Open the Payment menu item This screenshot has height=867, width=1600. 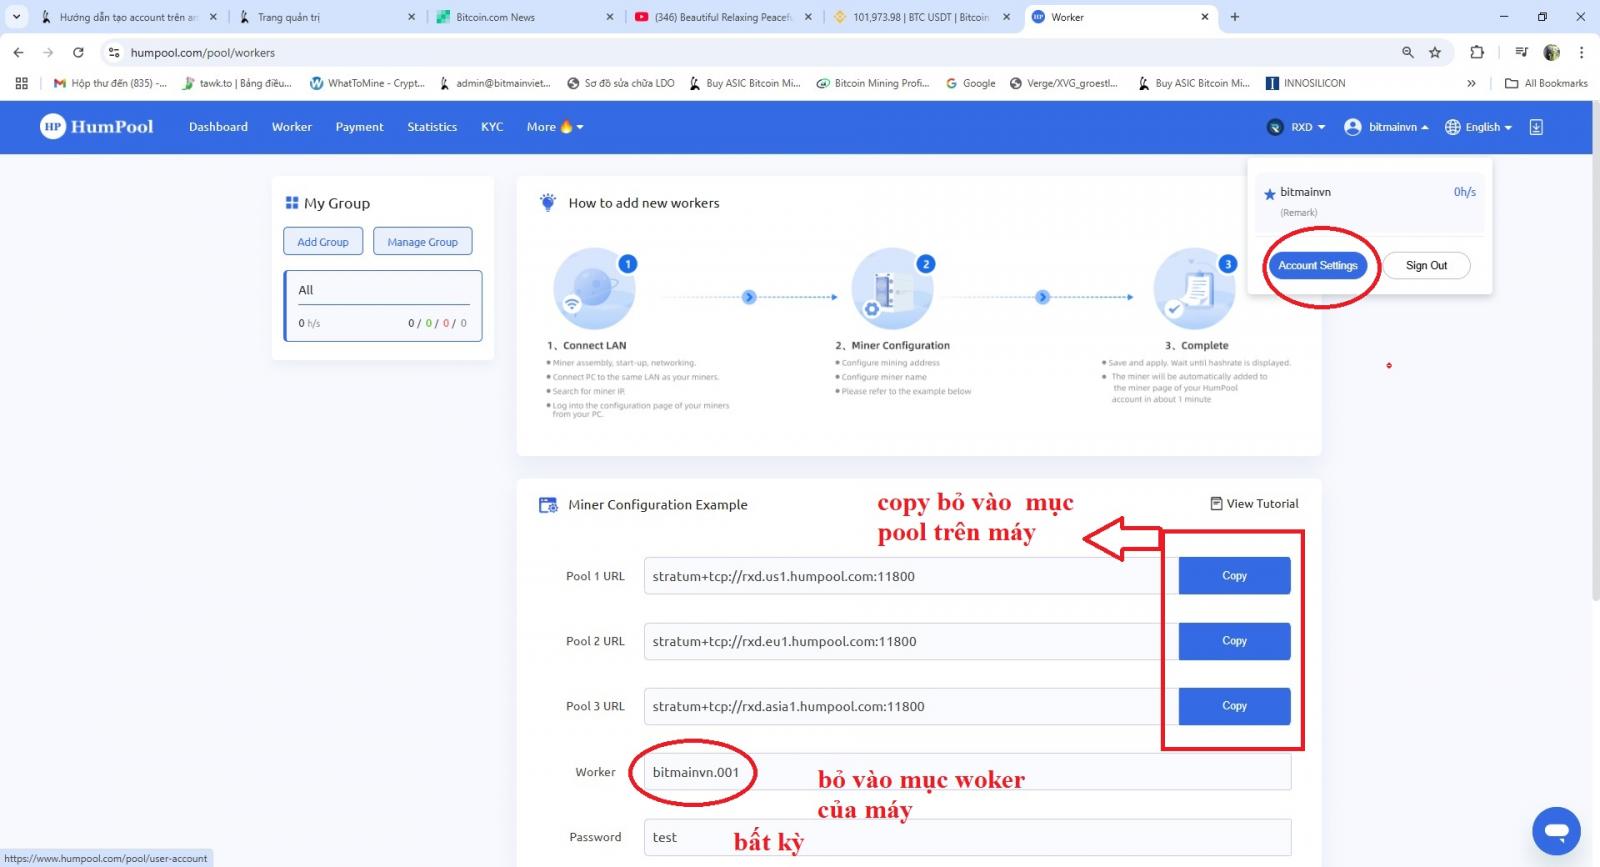(x=359, y=127)
